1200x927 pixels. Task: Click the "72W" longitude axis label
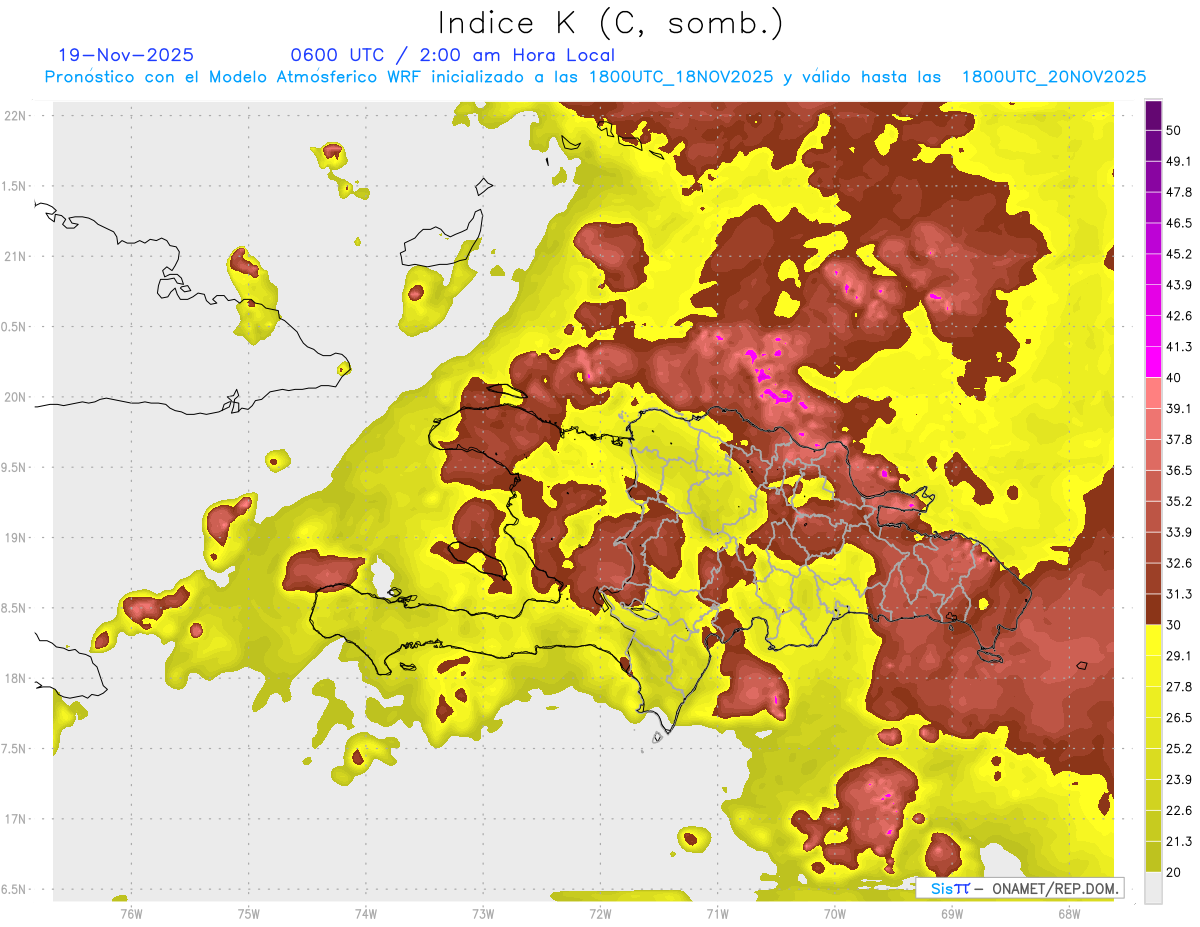600,914
